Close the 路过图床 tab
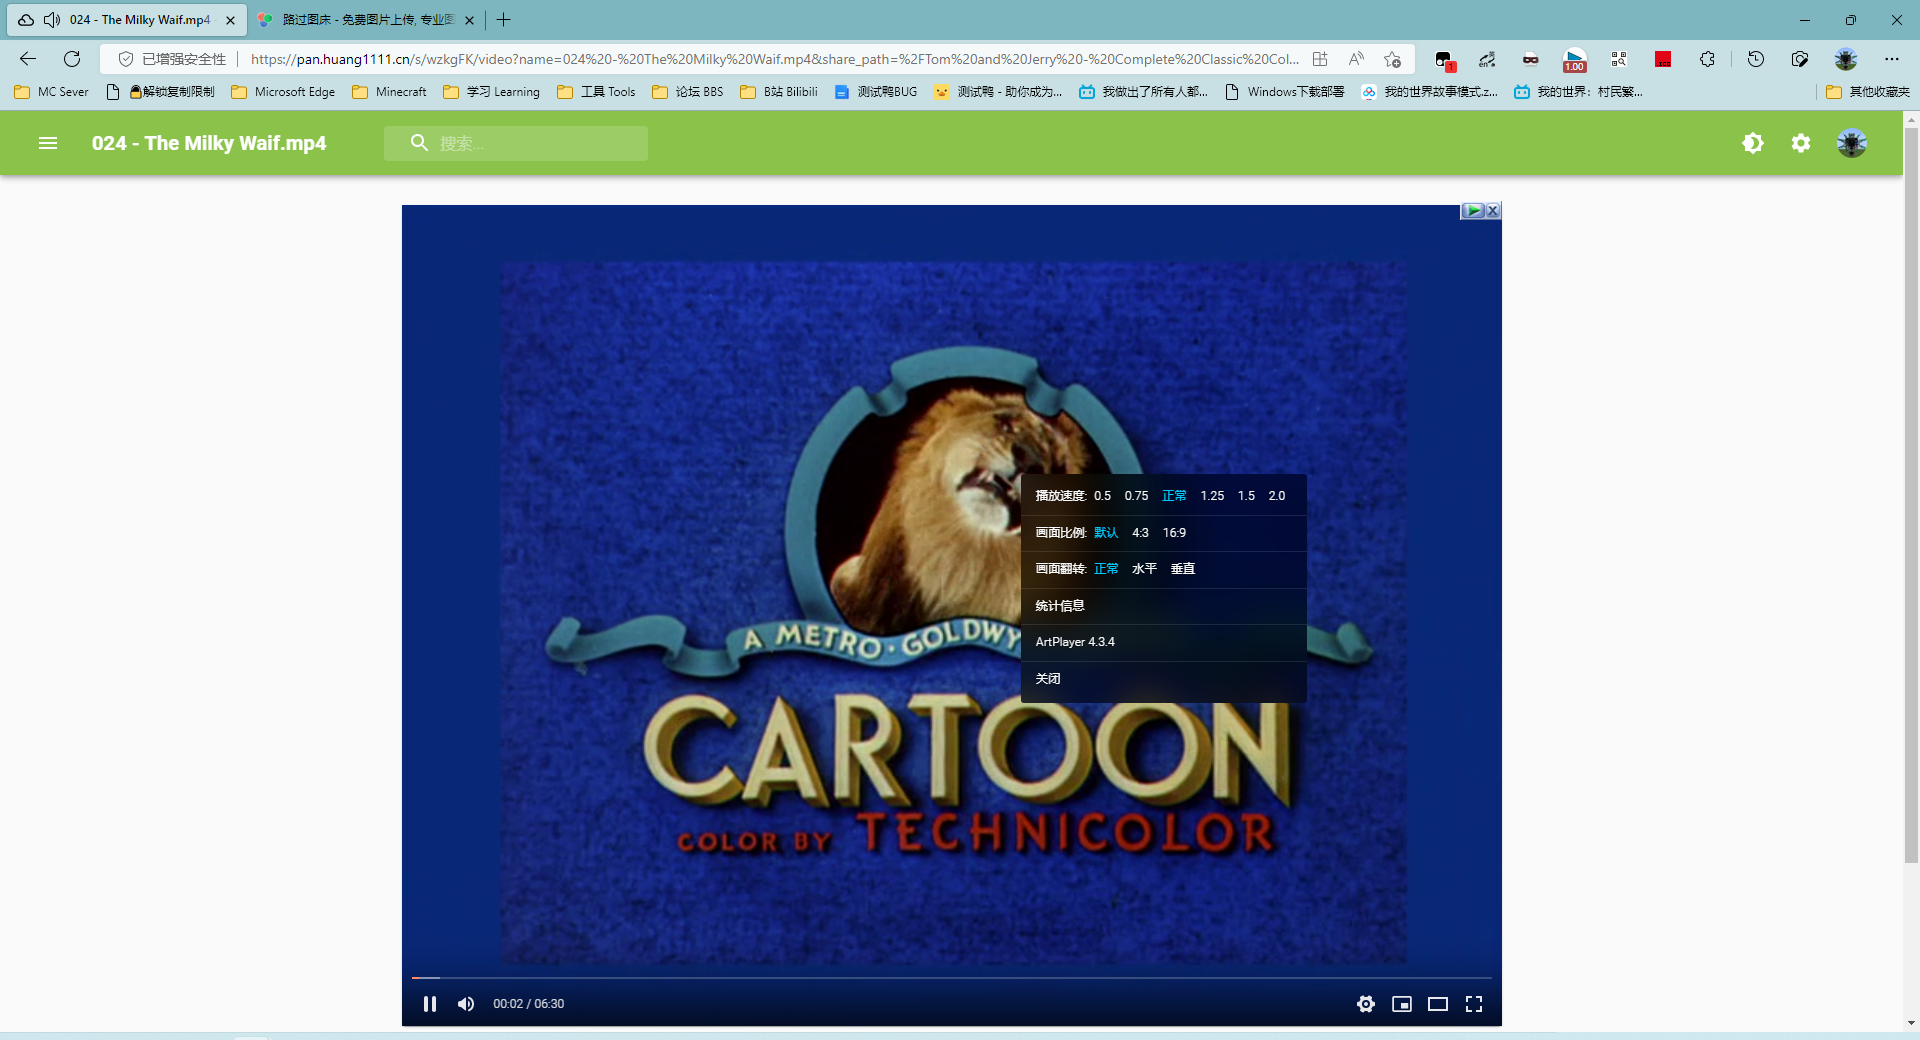This screenshot has width=1920, height=1040. (469, 20)
